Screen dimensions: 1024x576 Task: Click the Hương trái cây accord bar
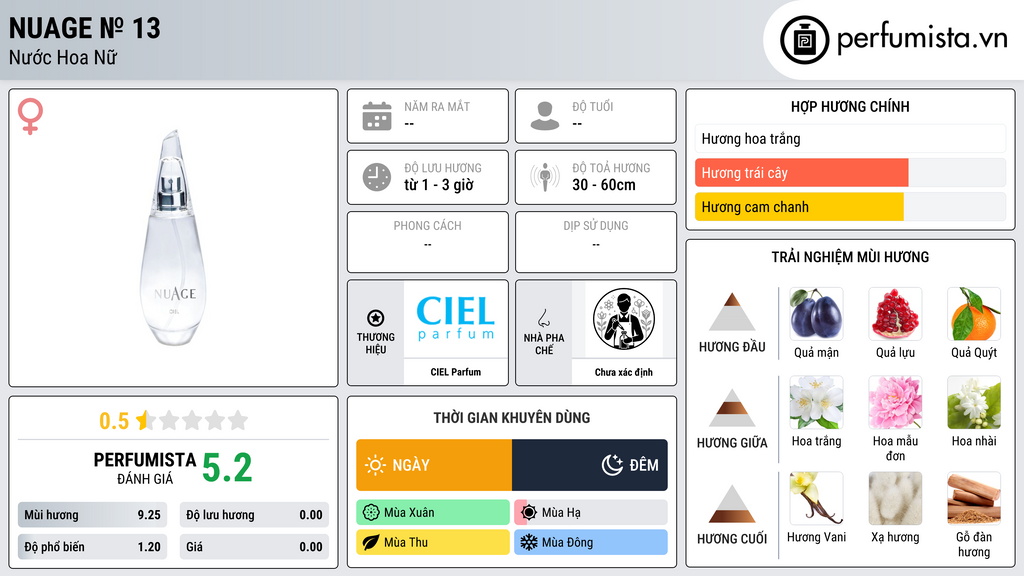click(x=801, y=173)
